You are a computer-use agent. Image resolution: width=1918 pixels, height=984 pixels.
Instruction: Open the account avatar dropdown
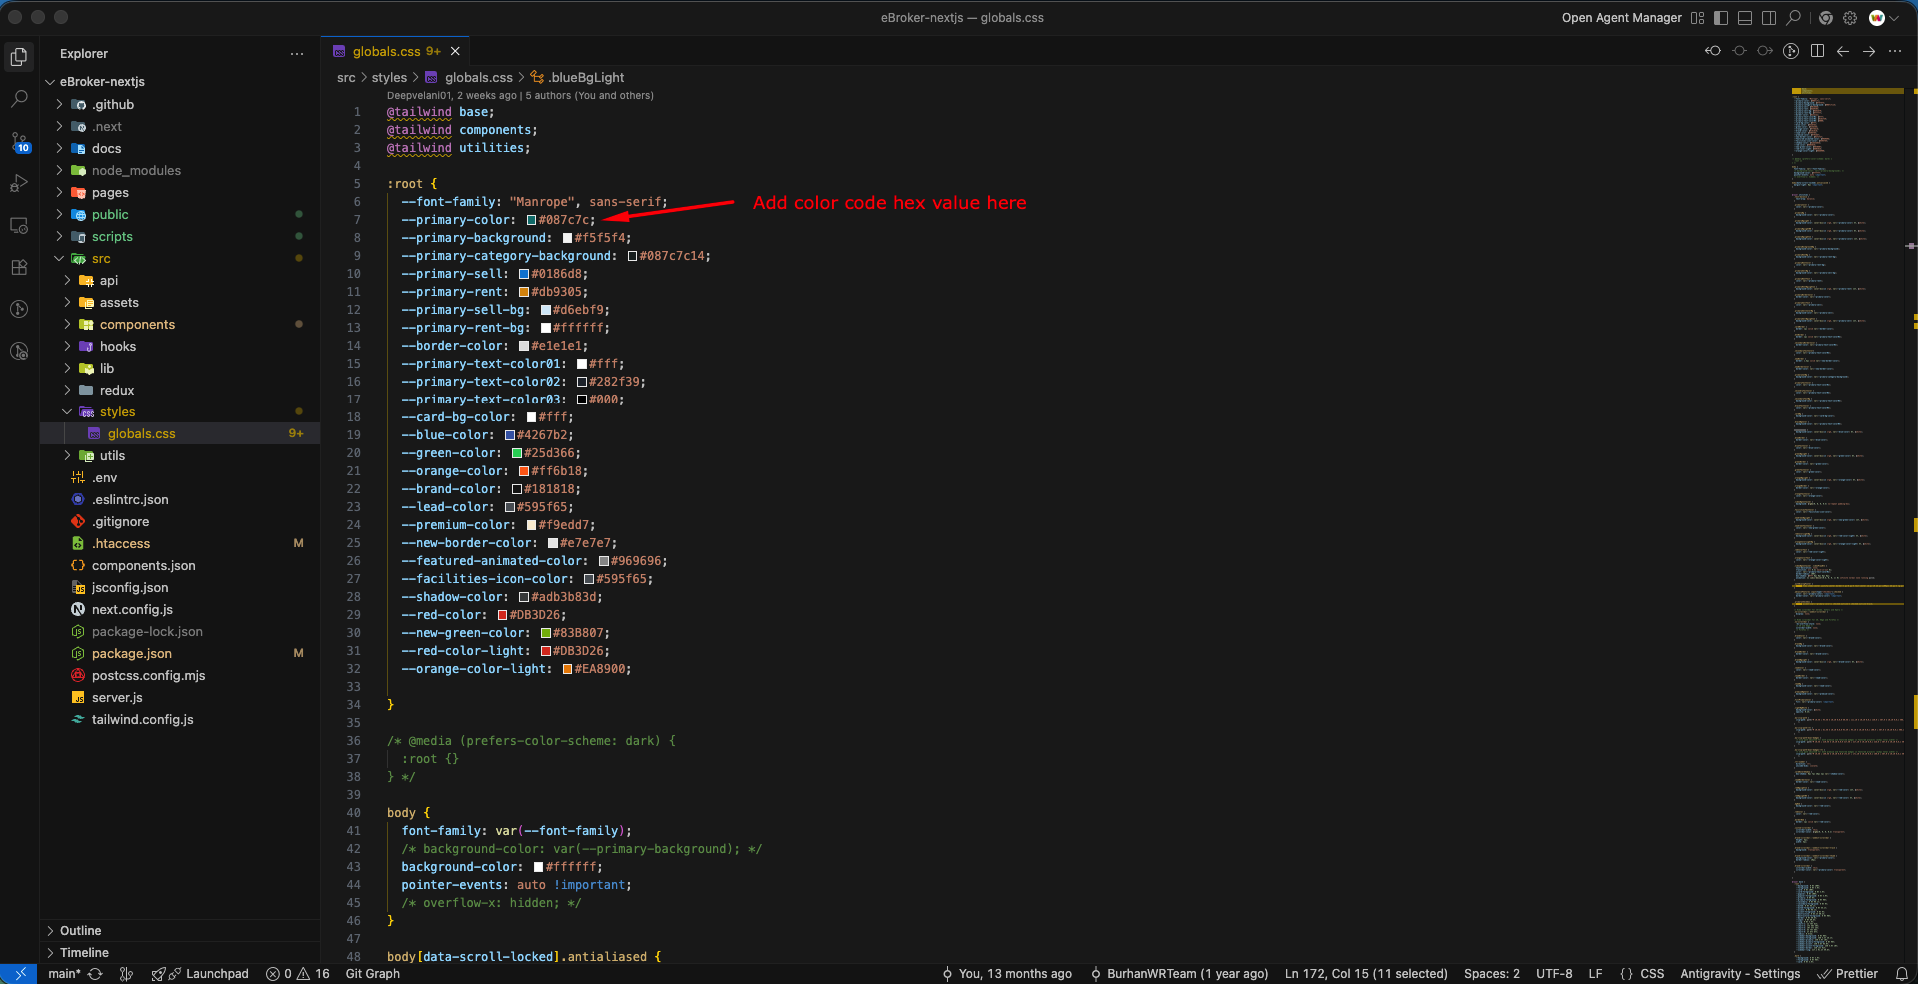pos(1883,18)
